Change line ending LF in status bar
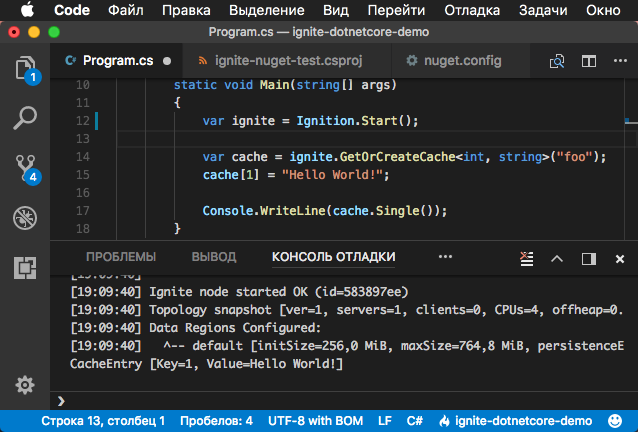638x432 pixels. (x=385, y=421)
